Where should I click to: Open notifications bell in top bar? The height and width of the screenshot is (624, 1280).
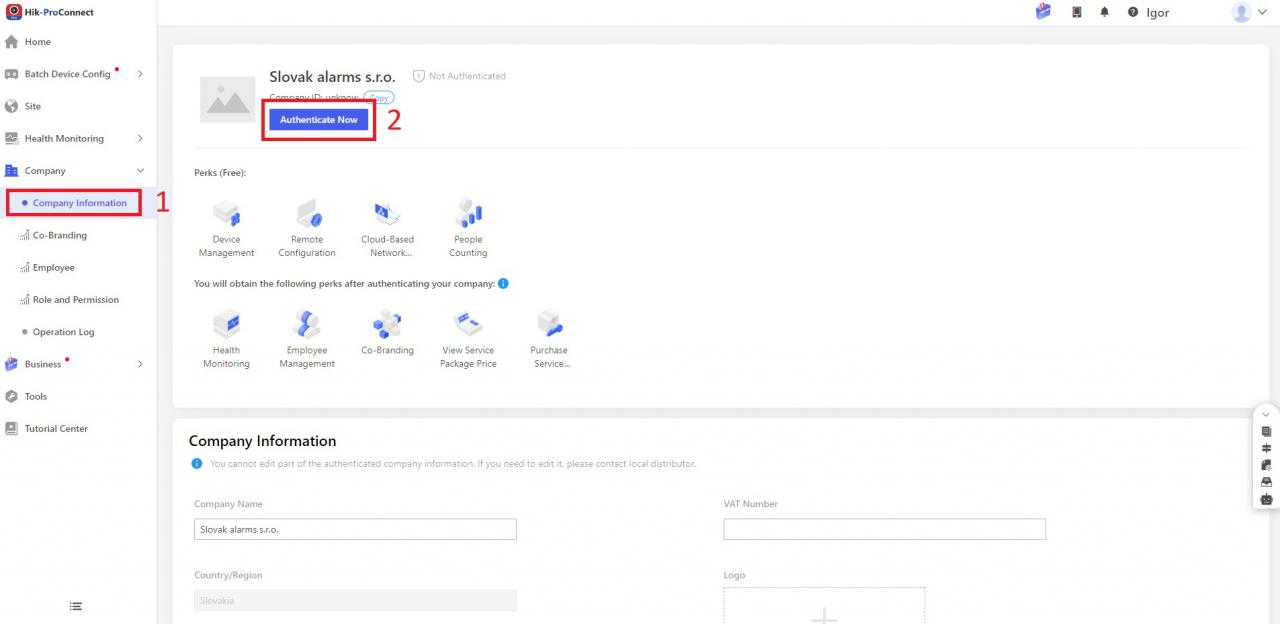pos(1105,12)
